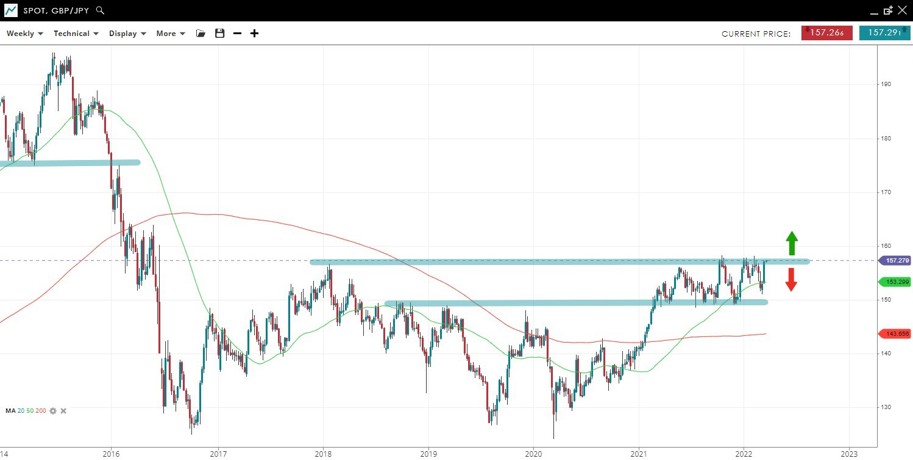Expand the Weekly timeframe dropdown
Viewport: 913px width, 460px height.
coord(24,34)
